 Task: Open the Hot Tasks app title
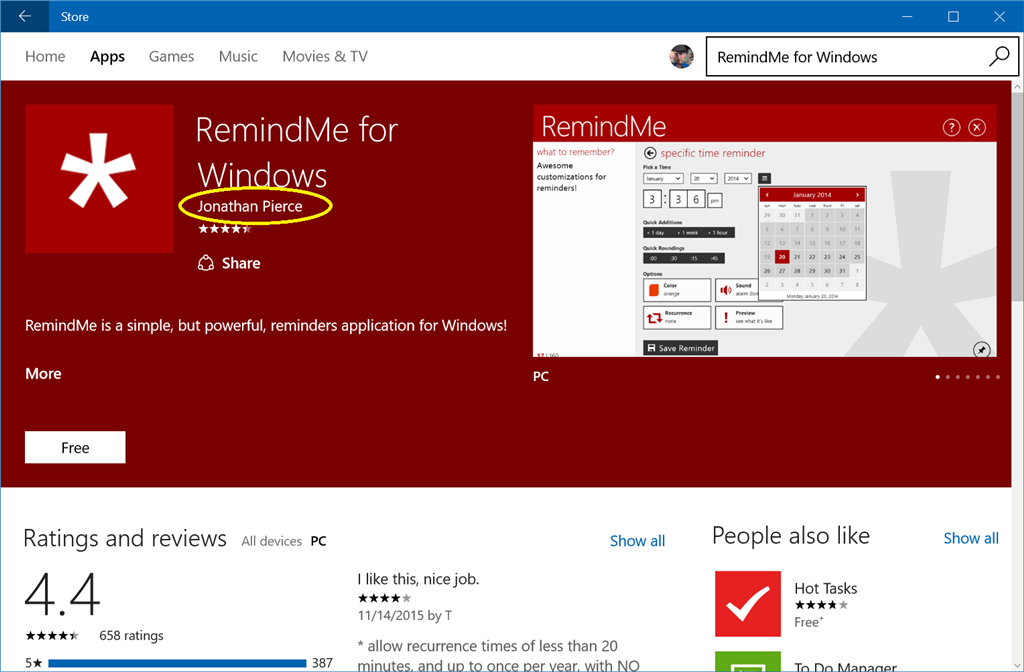pyautogui.click(x=825, y=588)
